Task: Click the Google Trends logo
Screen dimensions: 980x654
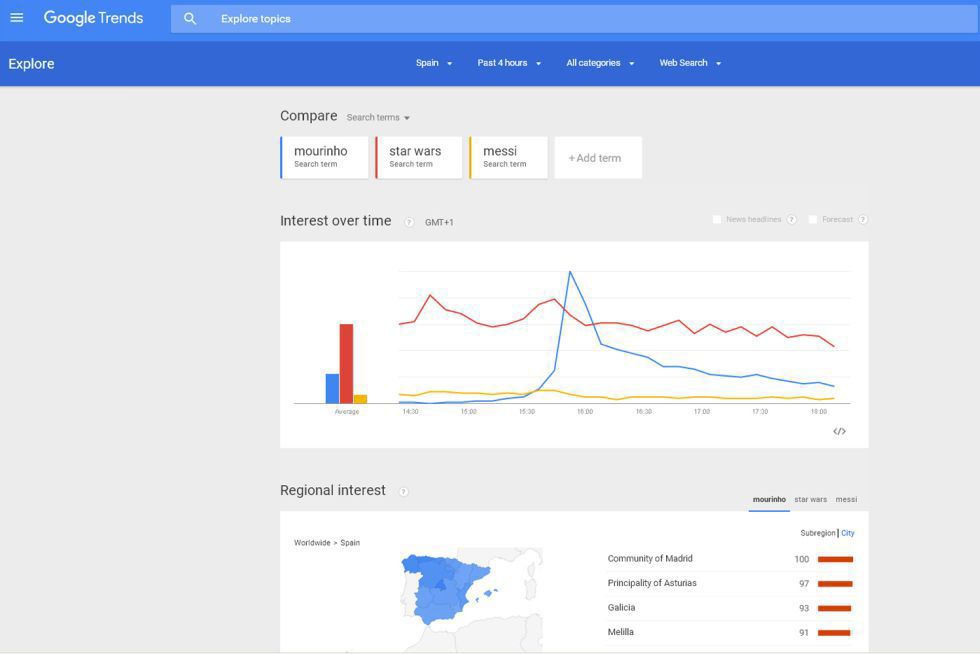Action: coord(93,18)
